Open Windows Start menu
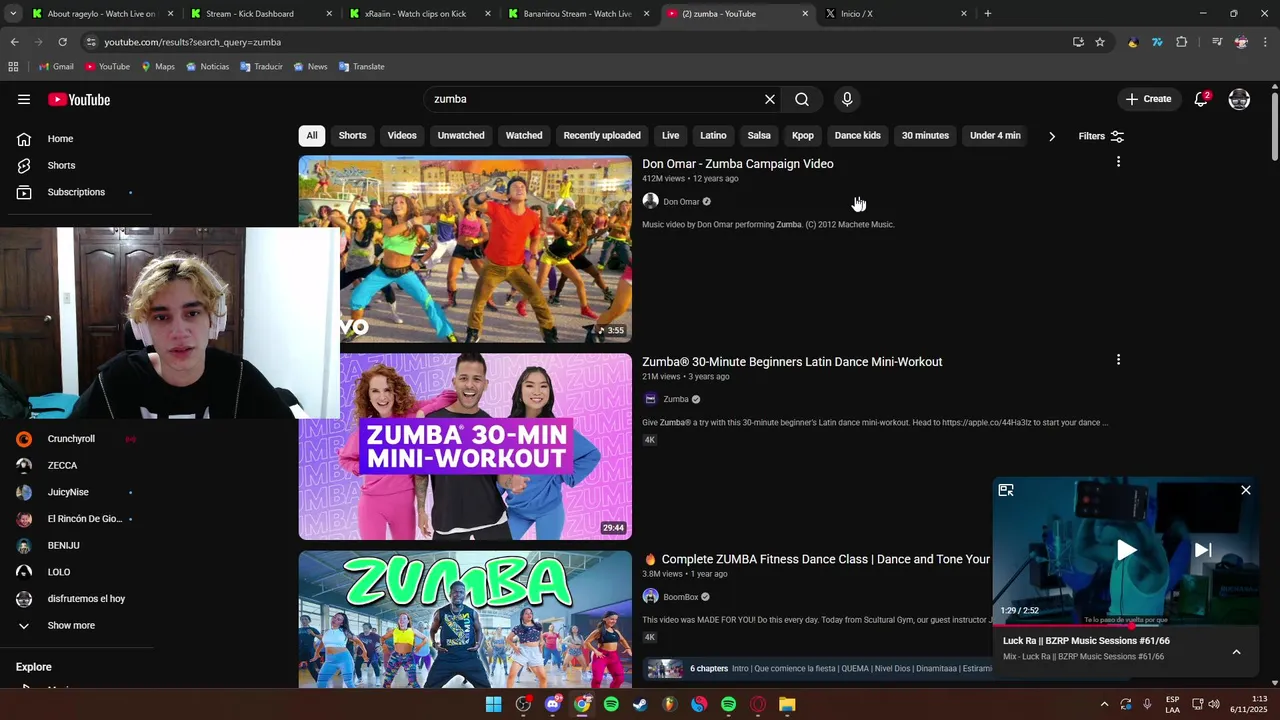Viewport: 1280px width, 720px height. click(493, 704)
